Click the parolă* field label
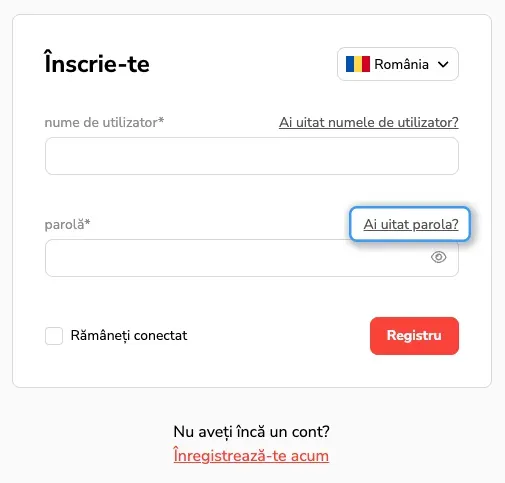Image resolution: width=505 pixels, height=483 pixels. tap(67, 224)
